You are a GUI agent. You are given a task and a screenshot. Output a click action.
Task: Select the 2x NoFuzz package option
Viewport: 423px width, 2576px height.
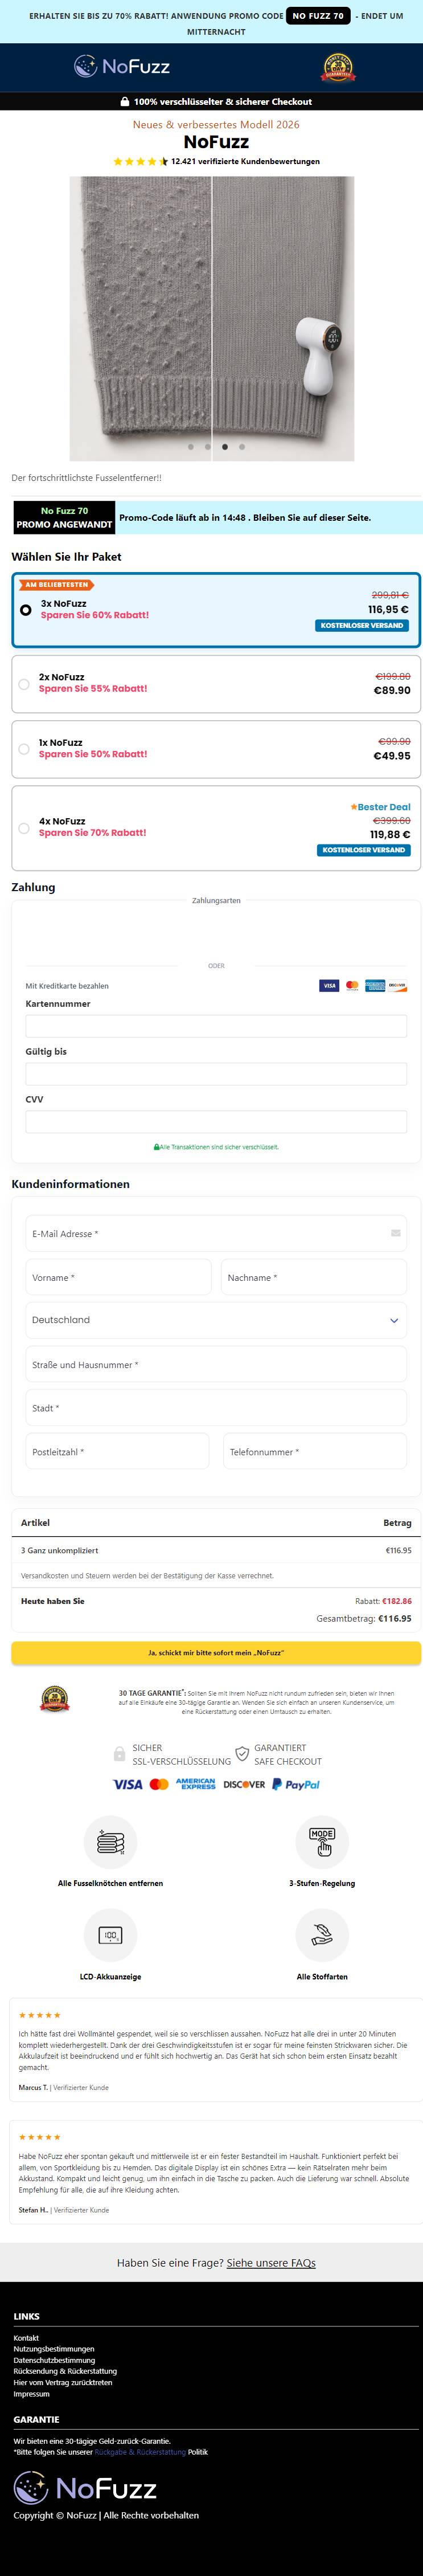pyautogui.click(x=216, y=684)
